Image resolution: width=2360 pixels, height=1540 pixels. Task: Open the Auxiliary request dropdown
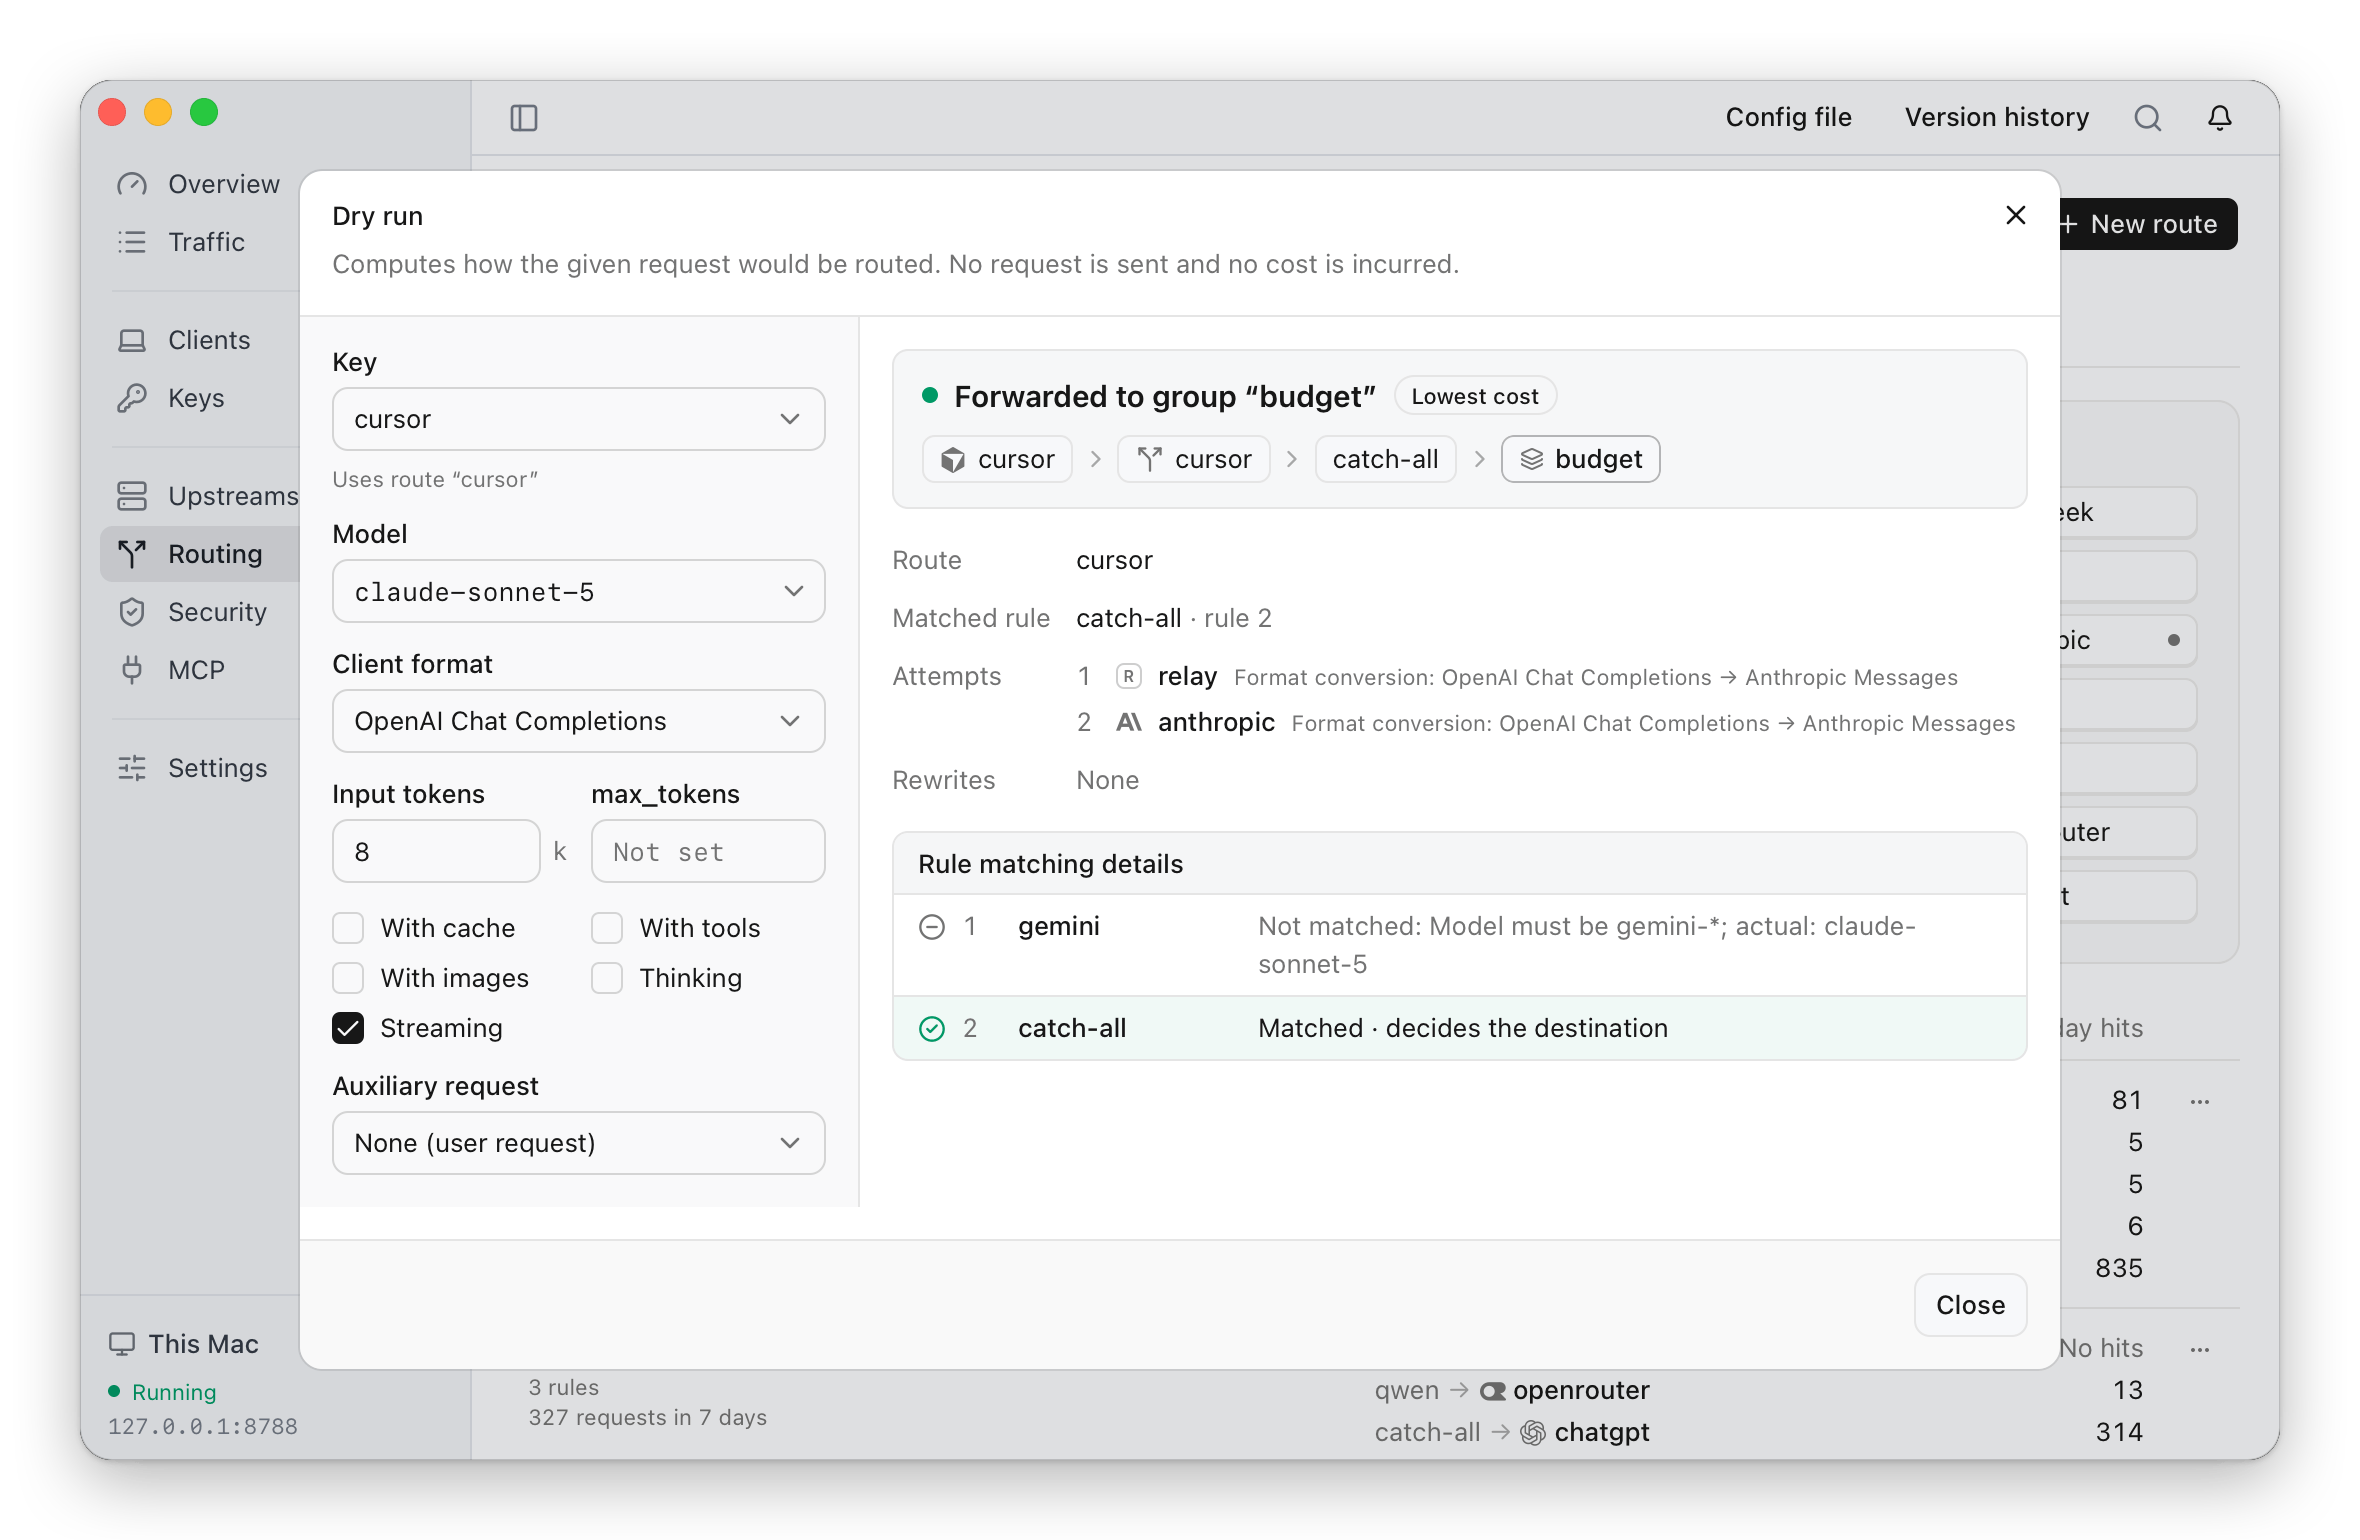pyautogui.click(x=578, y=1143)
